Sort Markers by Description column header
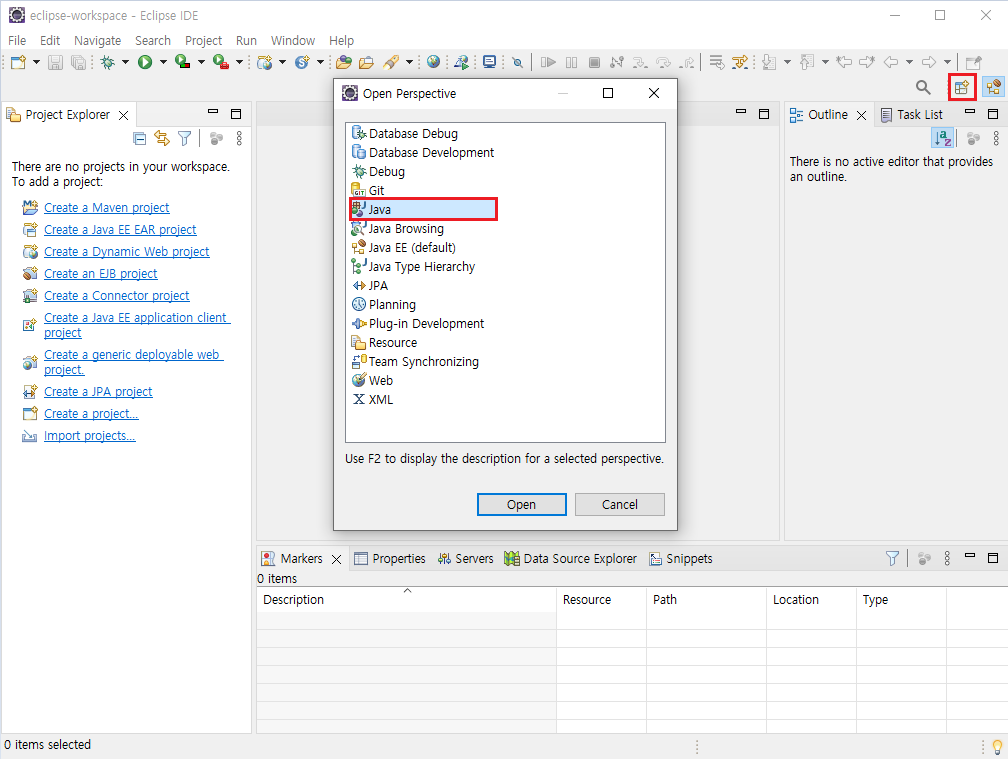Viewport: 1008px width, 759px height. (x=406, y=599)
